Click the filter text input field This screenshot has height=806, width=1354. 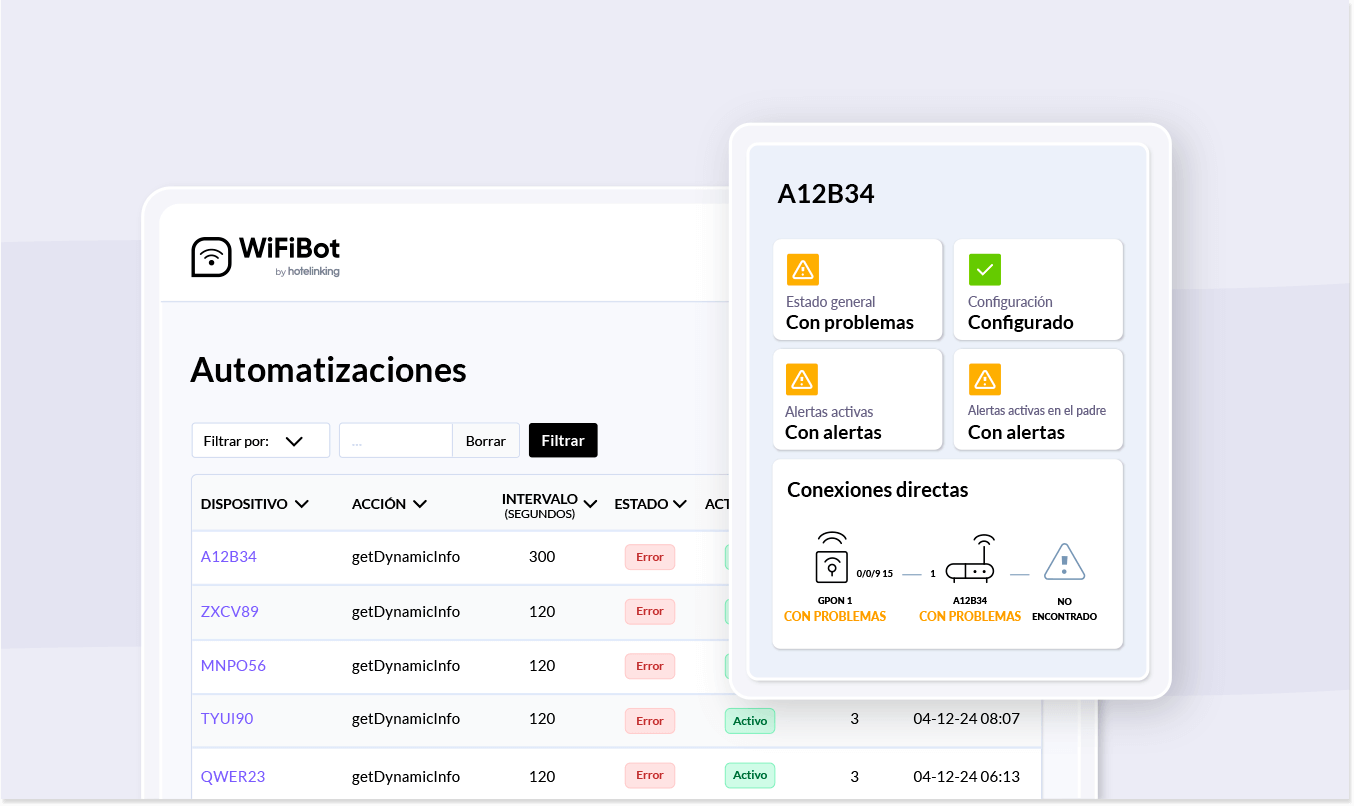(396, 441)
